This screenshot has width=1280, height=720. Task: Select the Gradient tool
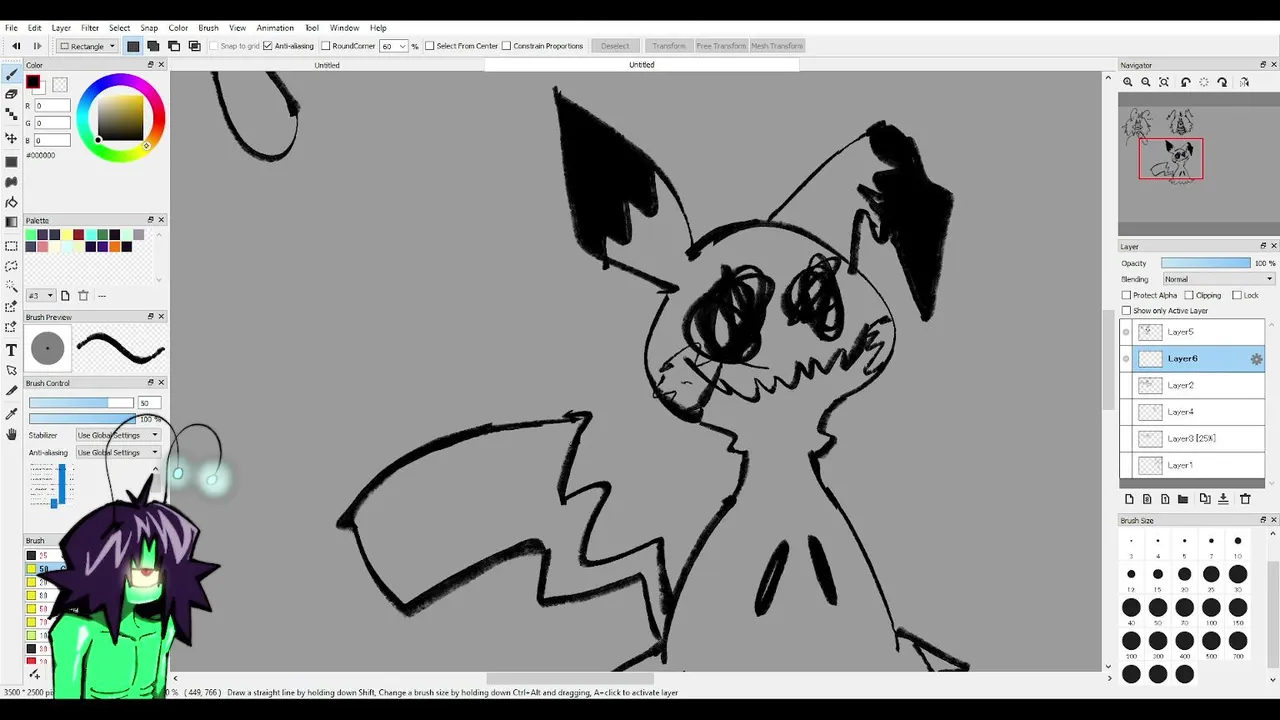[x=12, y=222]
